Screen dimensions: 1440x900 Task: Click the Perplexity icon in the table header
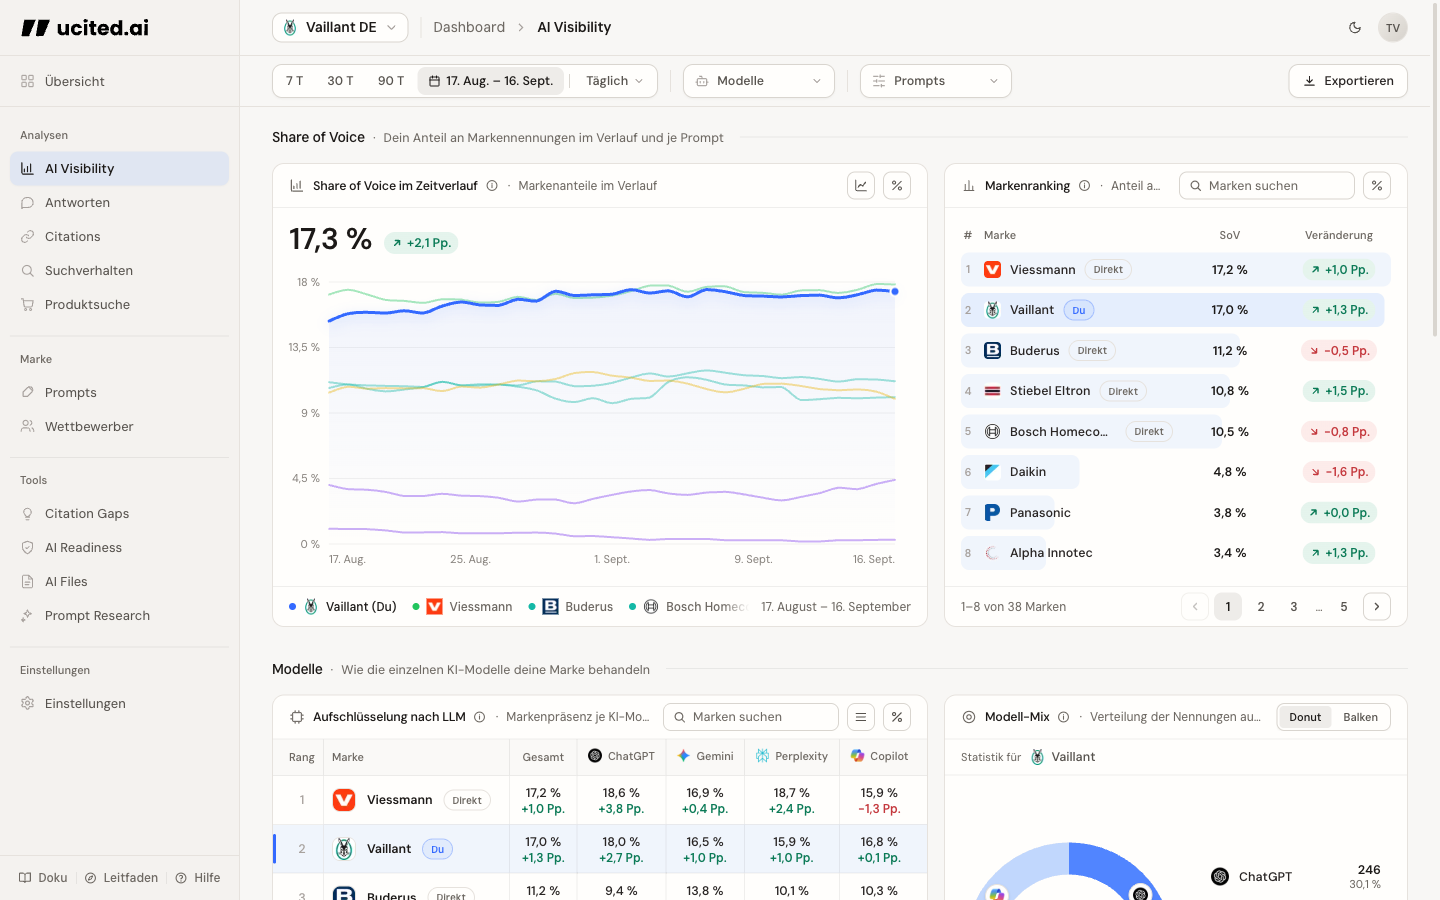pyautogui.click(x=762, y=756)
